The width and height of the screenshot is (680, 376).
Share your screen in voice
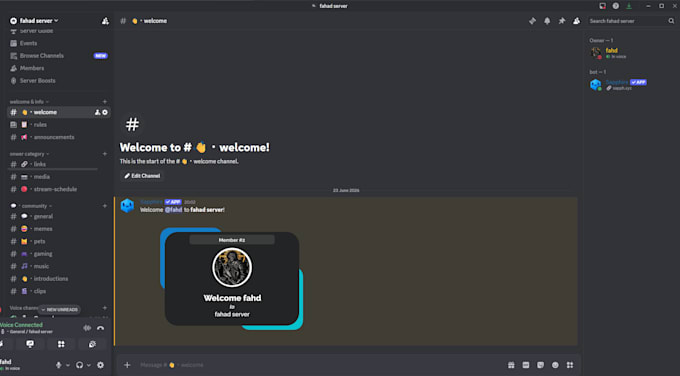coord(30,344)
